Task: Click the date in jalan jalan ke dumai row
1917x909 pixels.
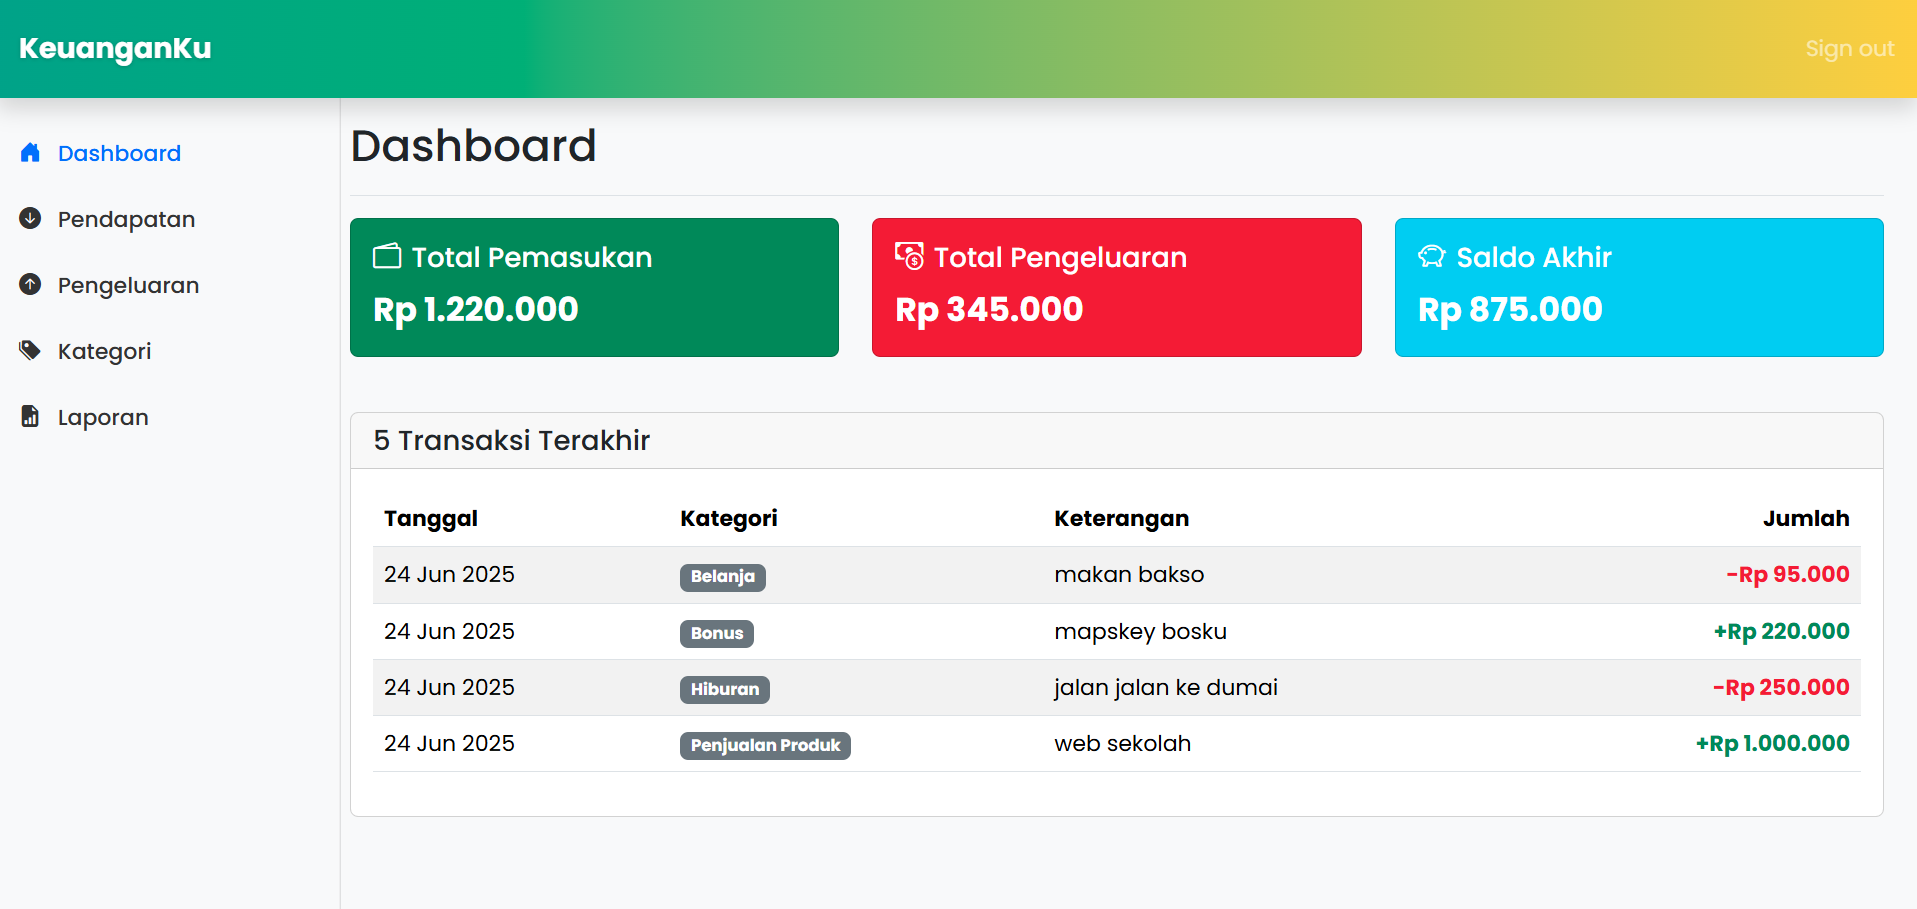Action: point(449,687)
